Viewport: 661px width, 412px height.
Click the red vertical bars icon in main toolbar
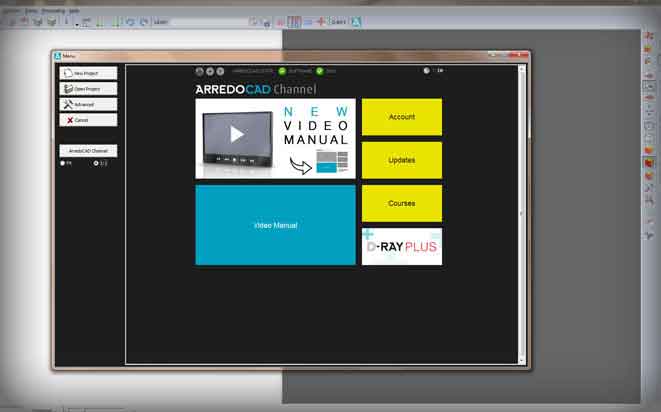[x=294, y=22]
